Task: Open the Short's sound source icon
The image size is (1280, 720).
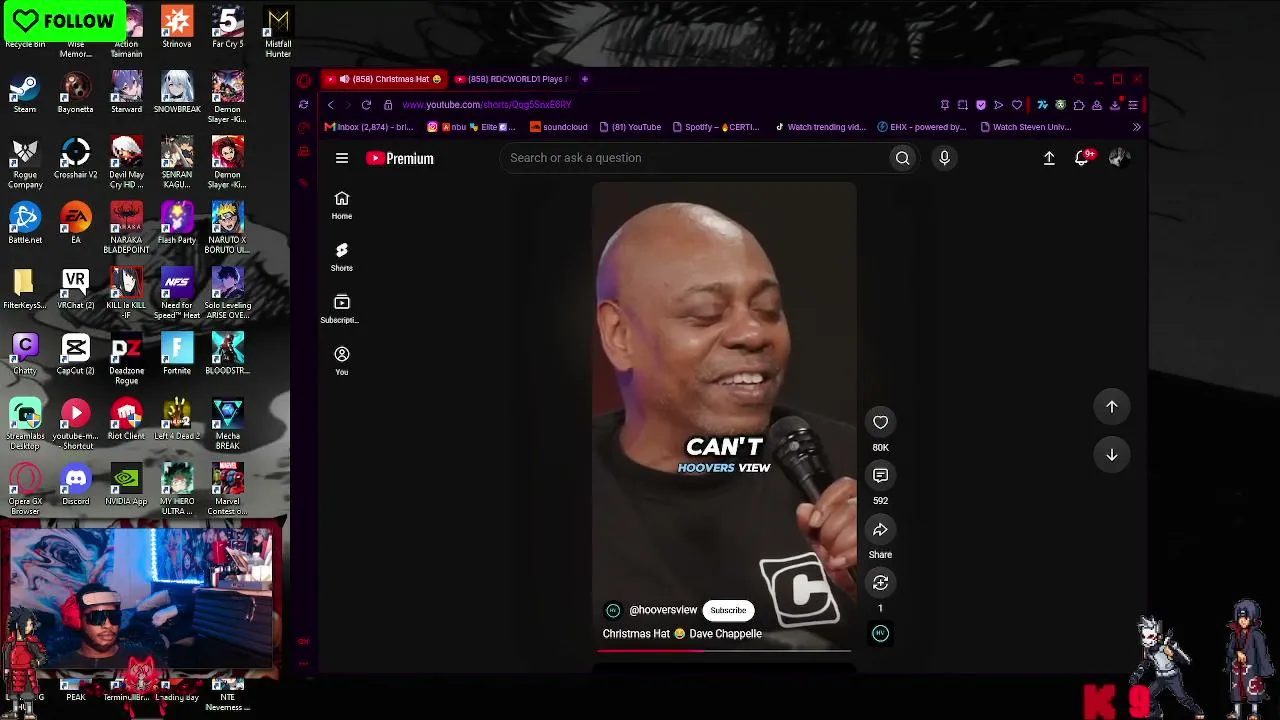Action: coord(880,633)
